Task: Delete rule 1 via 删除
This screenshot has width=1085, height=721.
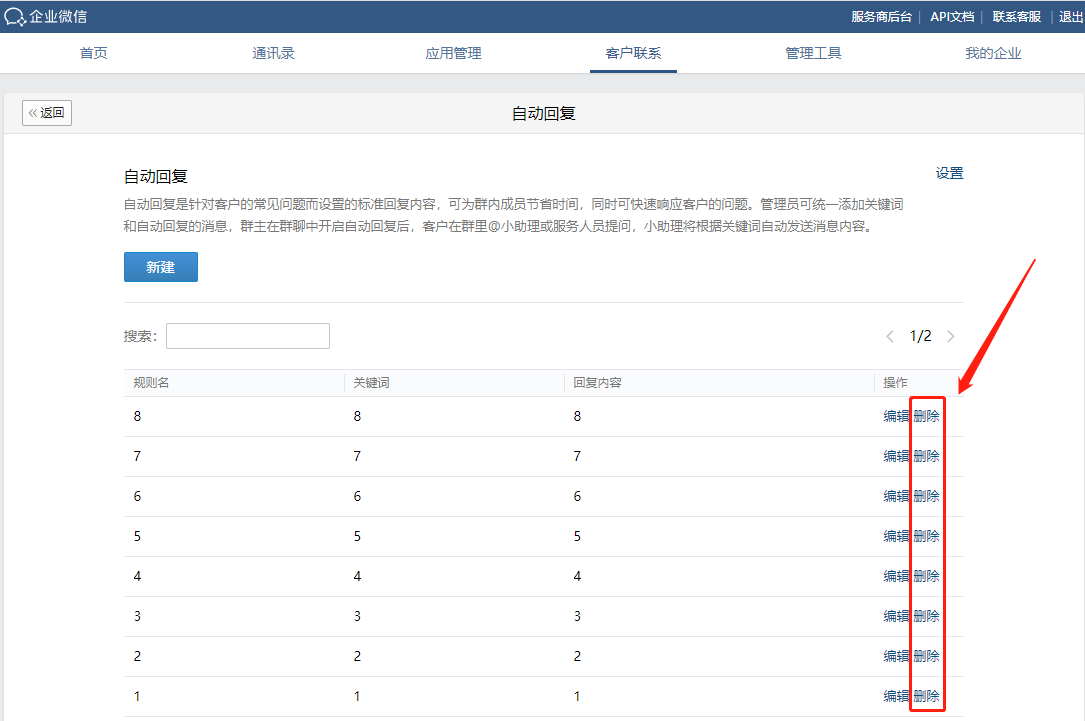Action: tap(927, 696)
